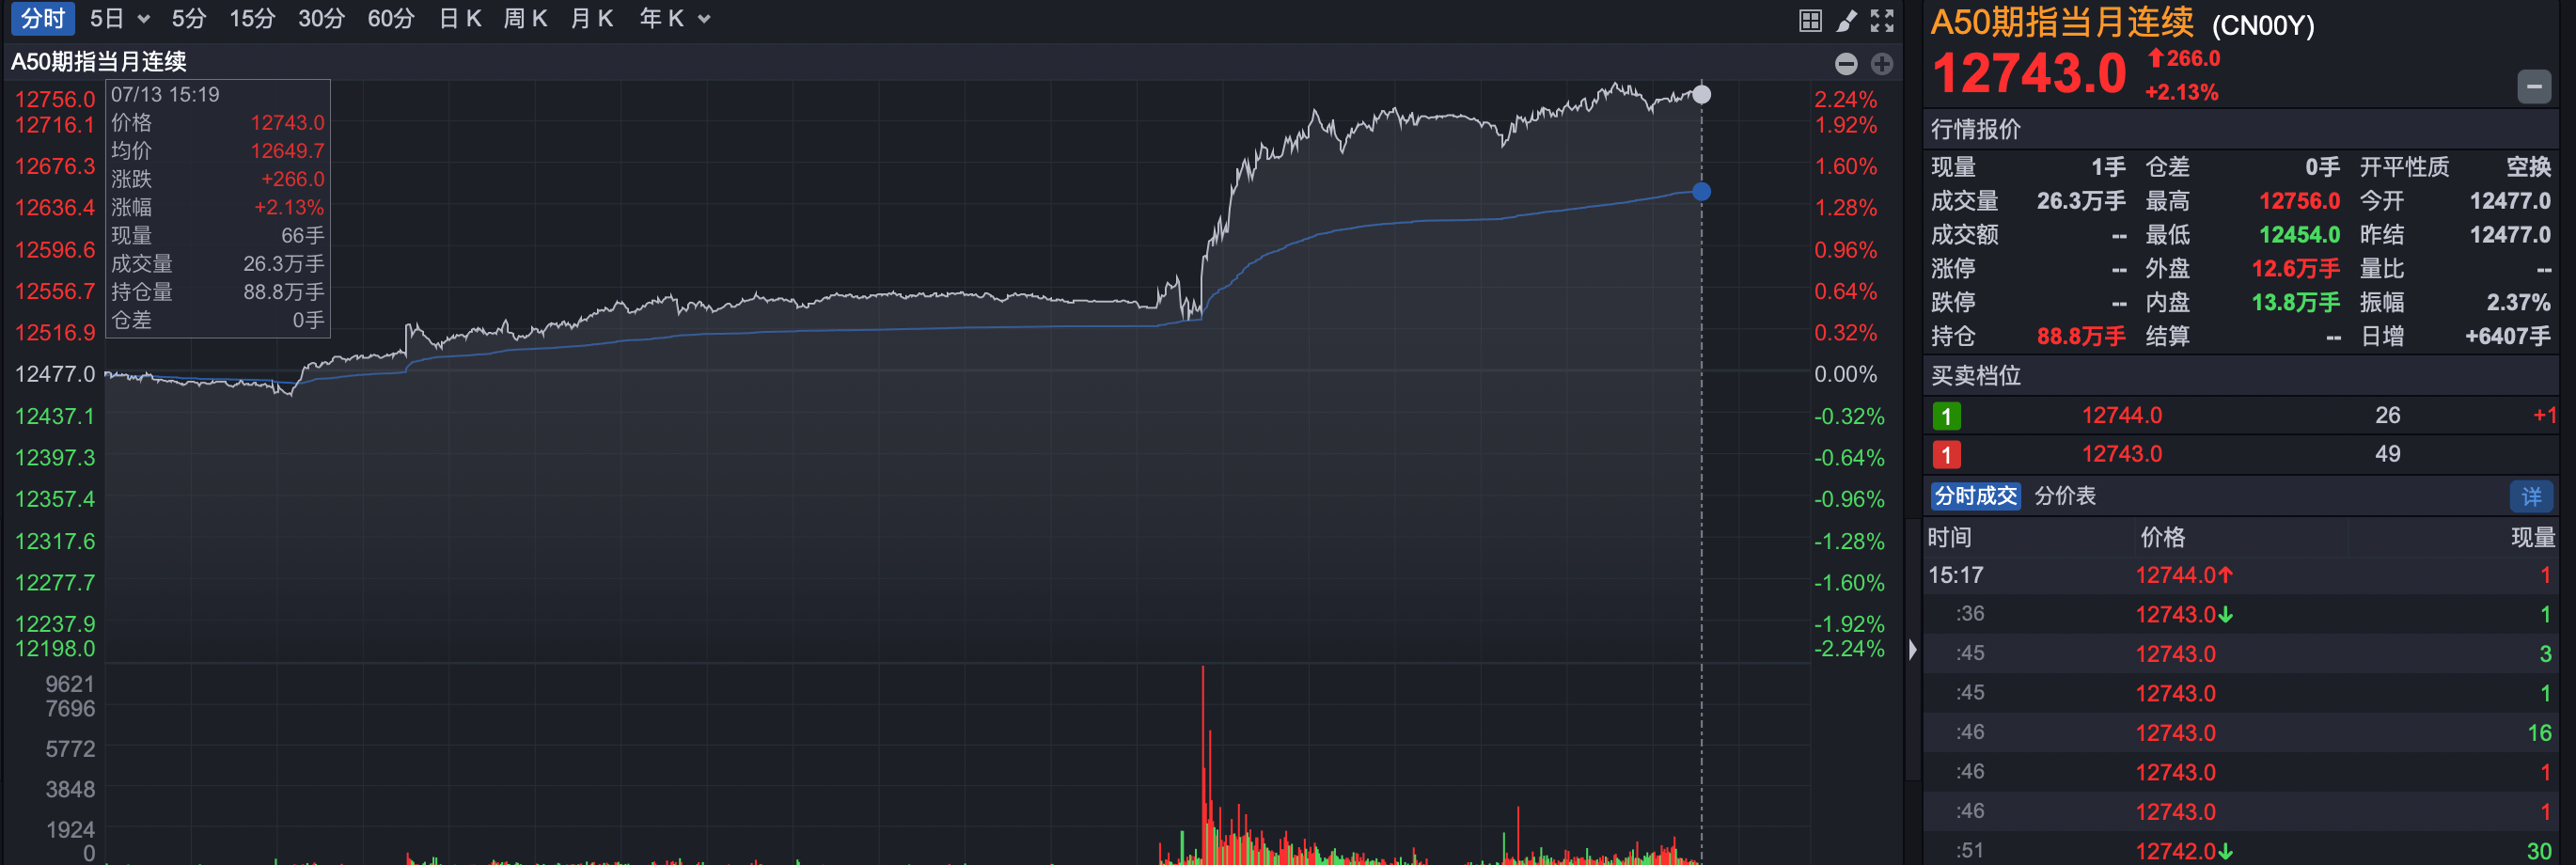Select the drawing pen tool icon
Screen dimensions: 2576x865
(x=1846, y=20)
